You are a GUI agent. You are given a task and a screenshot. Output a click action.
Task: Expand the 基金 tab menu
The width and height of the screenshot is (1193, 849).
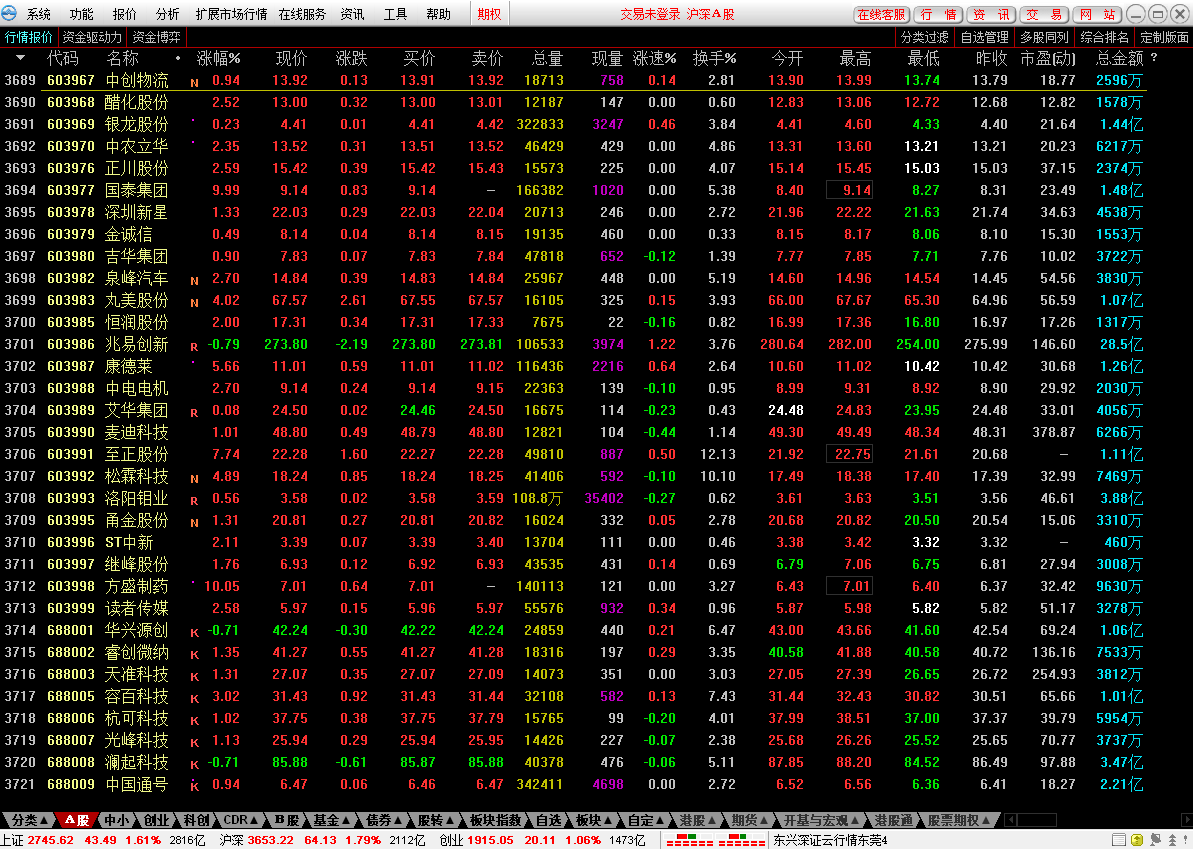(346, 820)
